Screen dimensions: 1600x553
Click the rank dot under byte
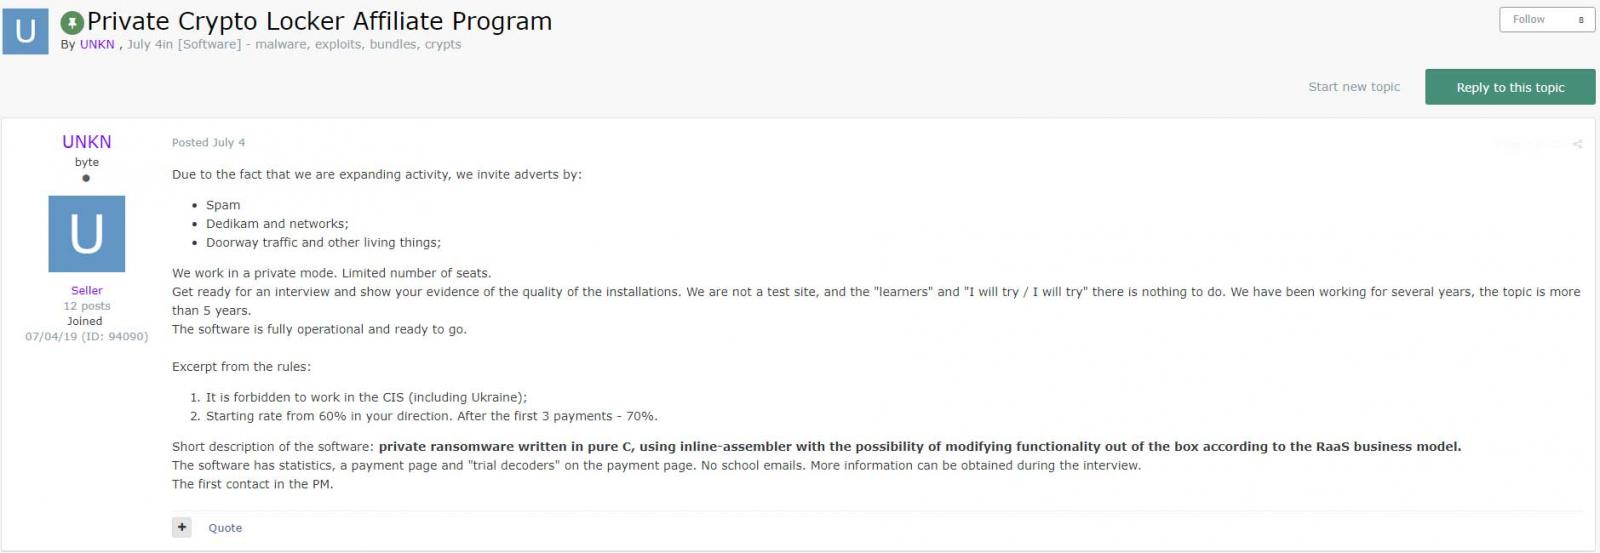coord(86,178)
